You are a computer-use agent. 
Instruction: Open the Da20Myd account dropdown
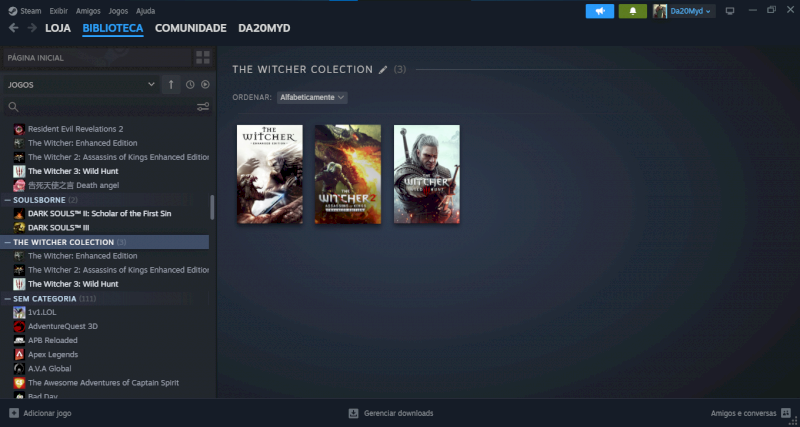coord(684,11)
